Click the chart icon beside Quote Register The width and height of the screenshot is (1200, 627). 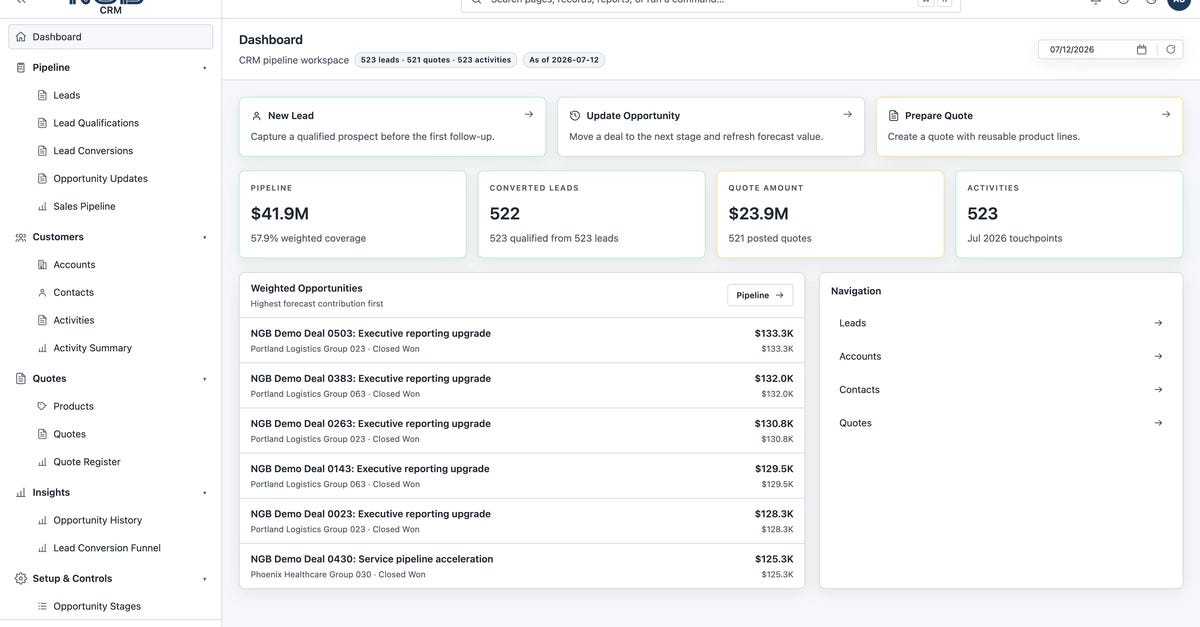tap(42, 463)
